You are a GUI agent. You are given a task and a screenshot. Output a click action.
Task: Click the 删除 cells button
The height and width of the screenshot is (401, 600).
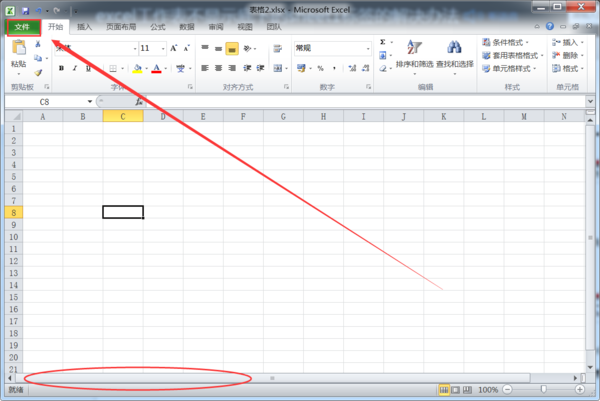(568, 55)
